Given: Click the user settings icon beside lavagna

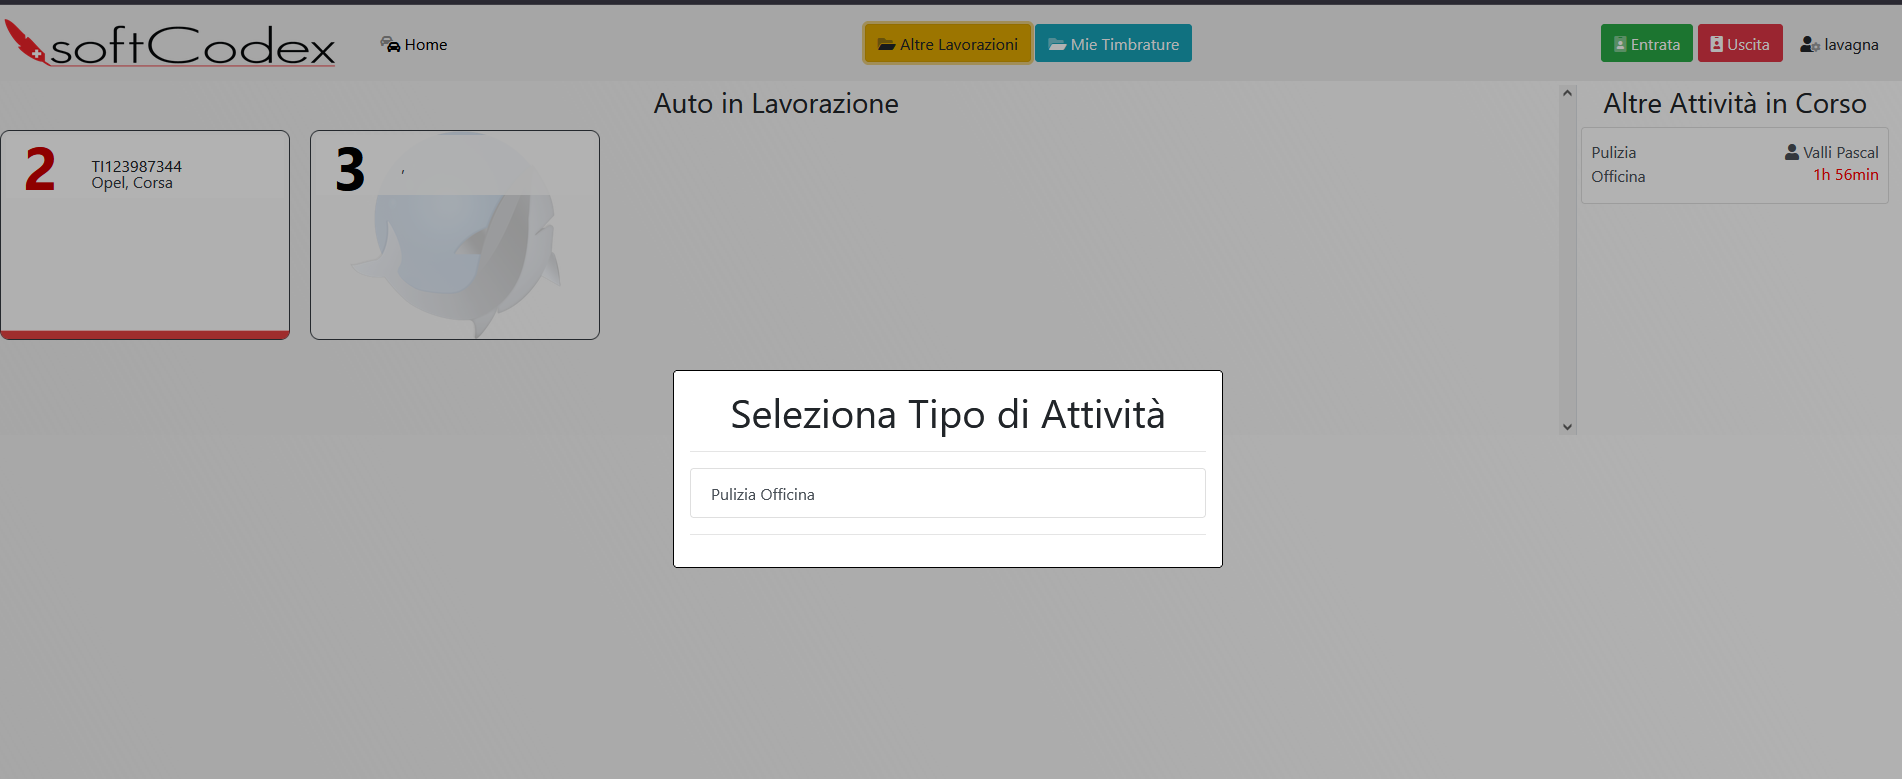Looking at the screenshot, I should point(1809,44).
